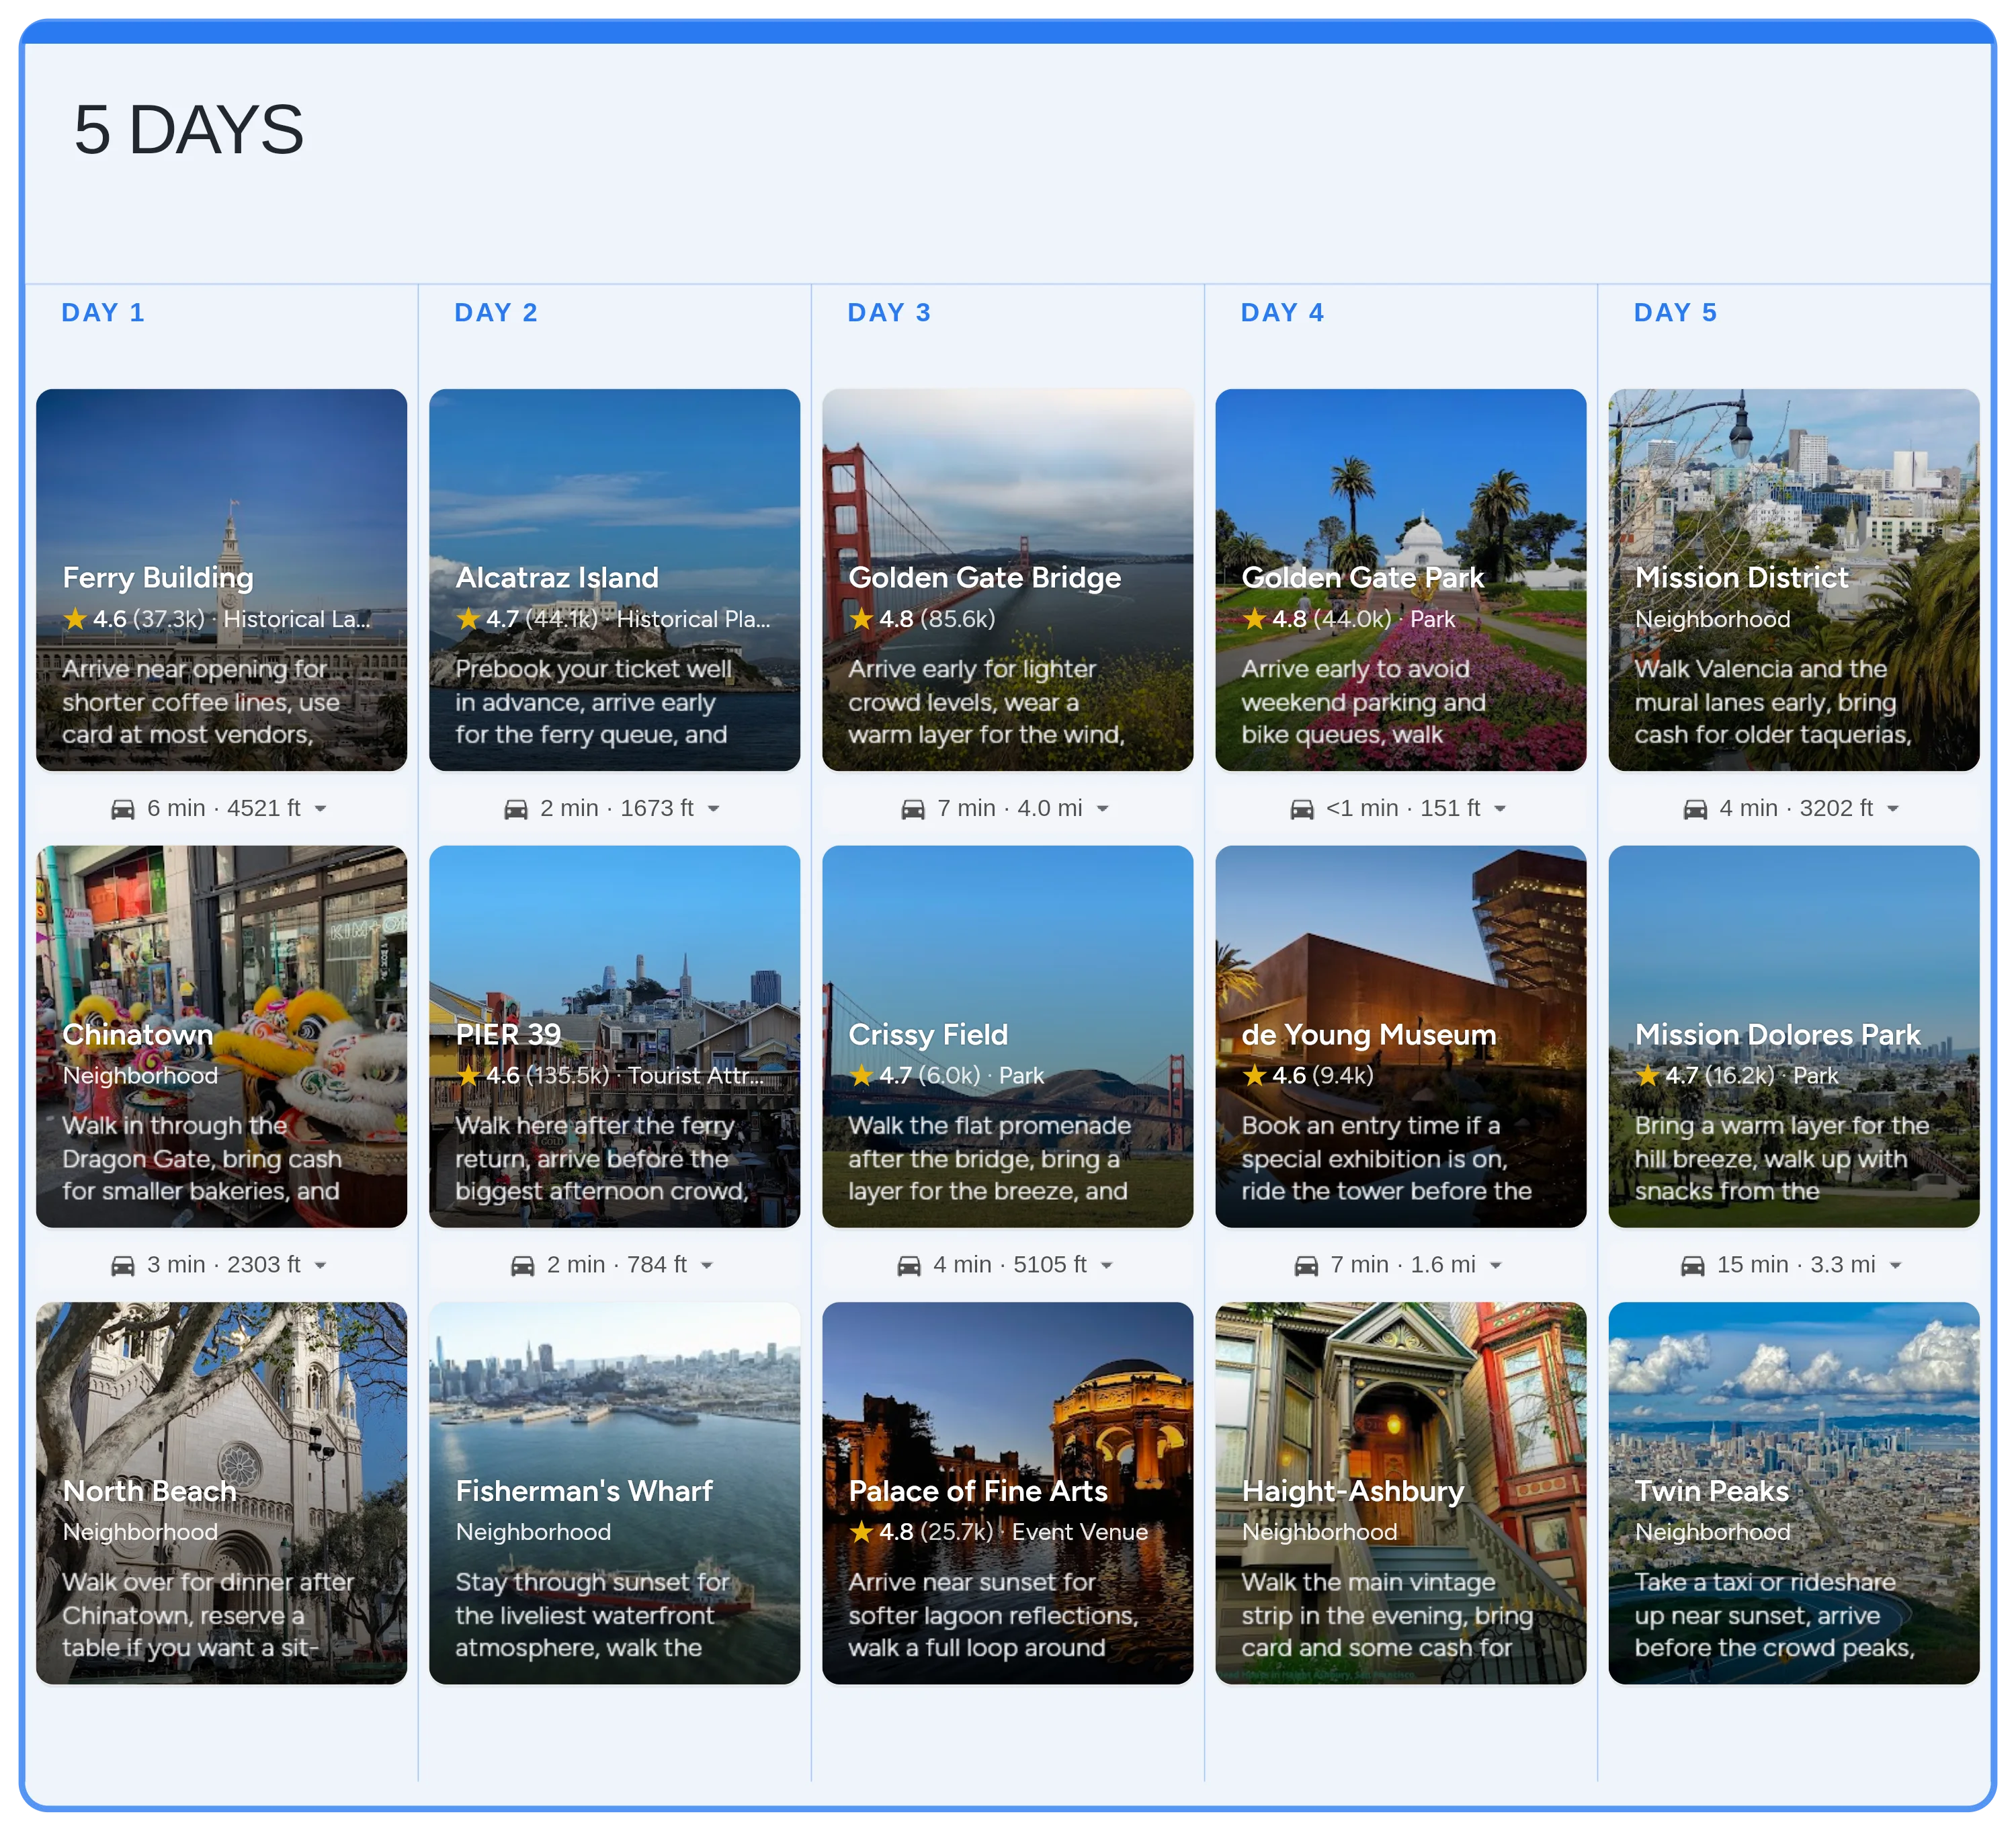Expand travel options for 6 min · 4521 ft

tap(321, 809)
